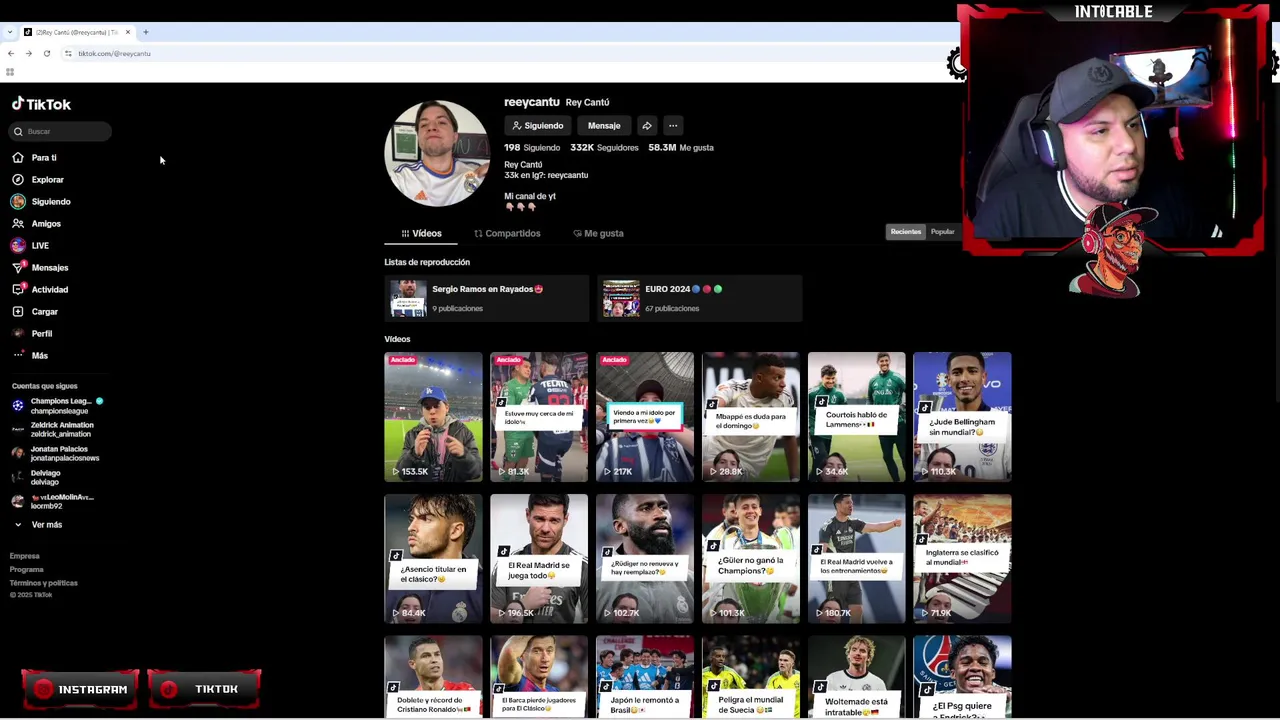Open Sergio Ramos en Rayados playlist
Screen dimensions: 1280x720
coord(487,298)
